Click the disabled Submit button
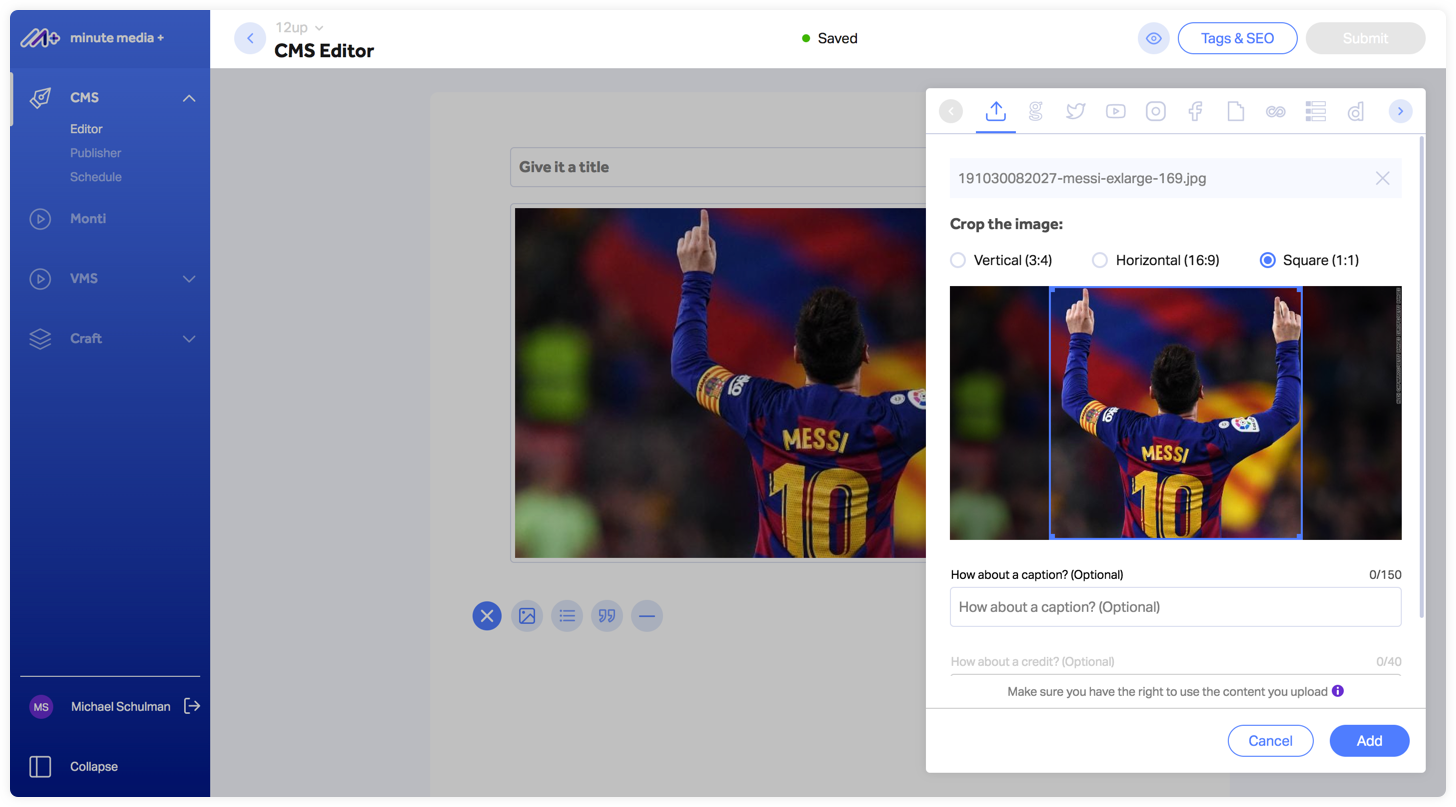 coord(1365,38)
